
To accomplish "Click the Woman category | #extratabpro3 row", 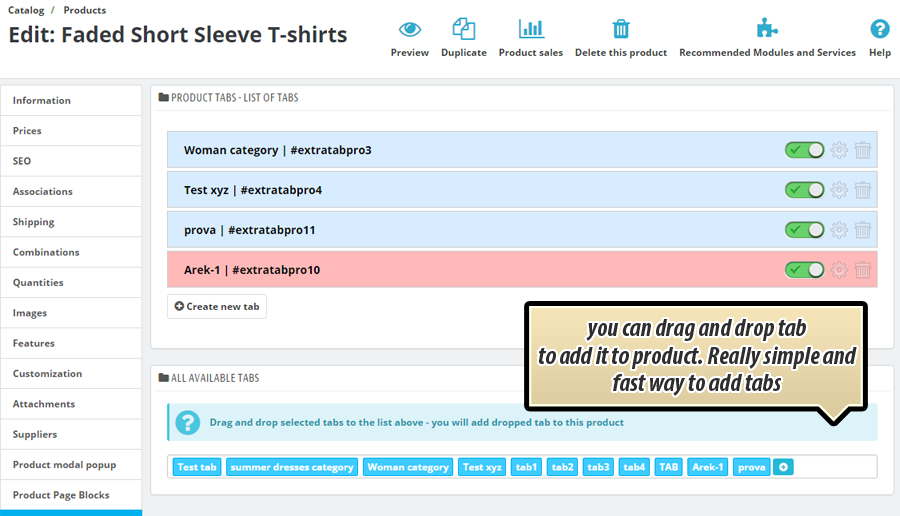I will pyautogui.click(x=522, y=150).
